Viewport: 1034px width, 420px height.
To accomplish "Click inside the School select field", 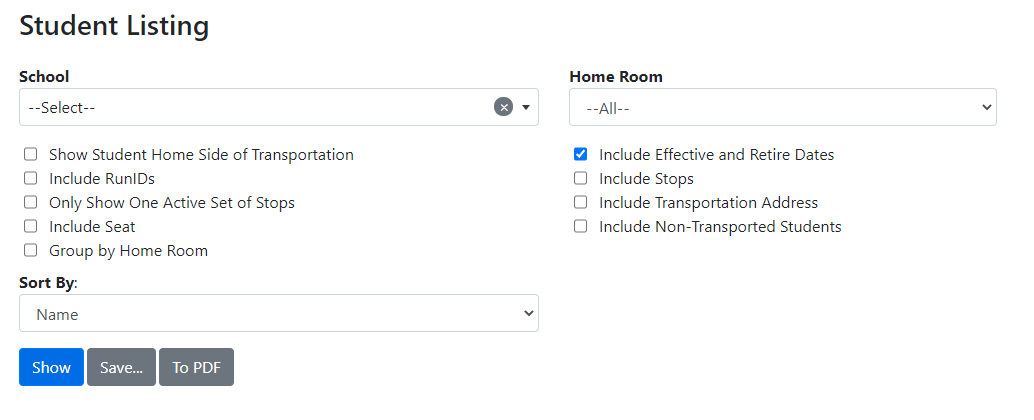I will point(250,107).
